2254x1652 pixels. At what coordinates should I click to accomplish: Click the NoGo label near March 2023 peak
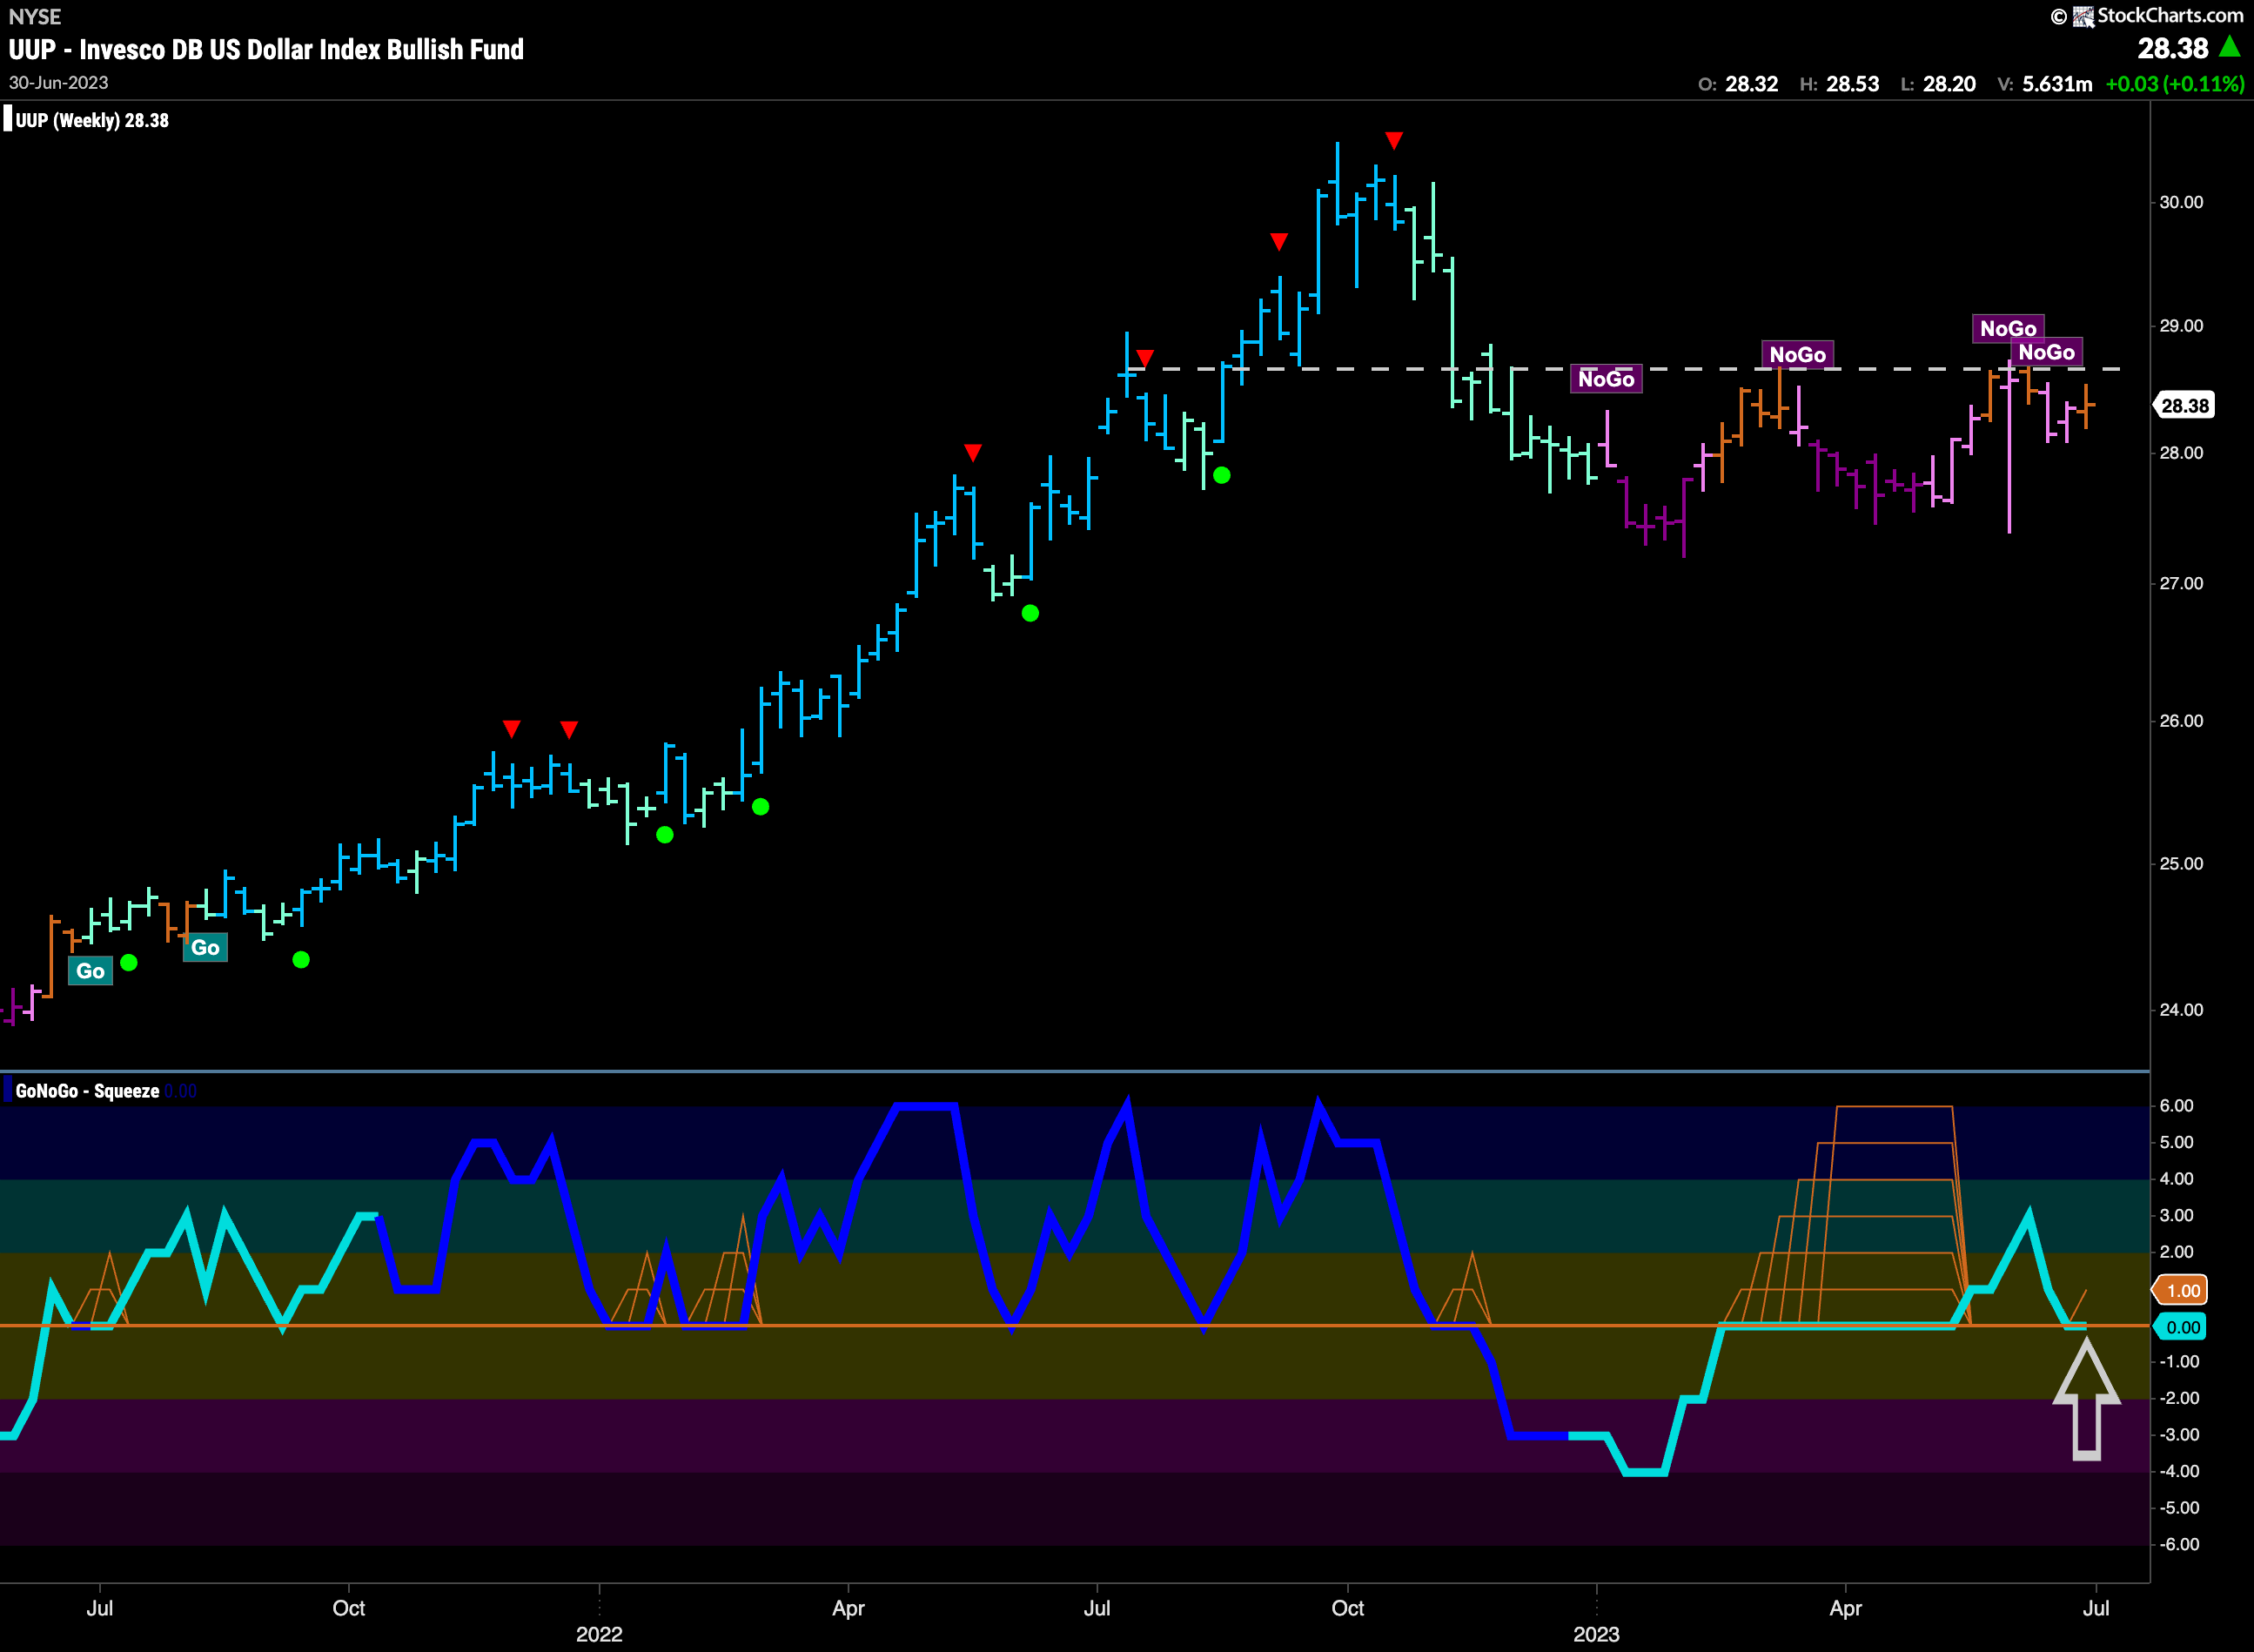click(x=1797, y=355)
